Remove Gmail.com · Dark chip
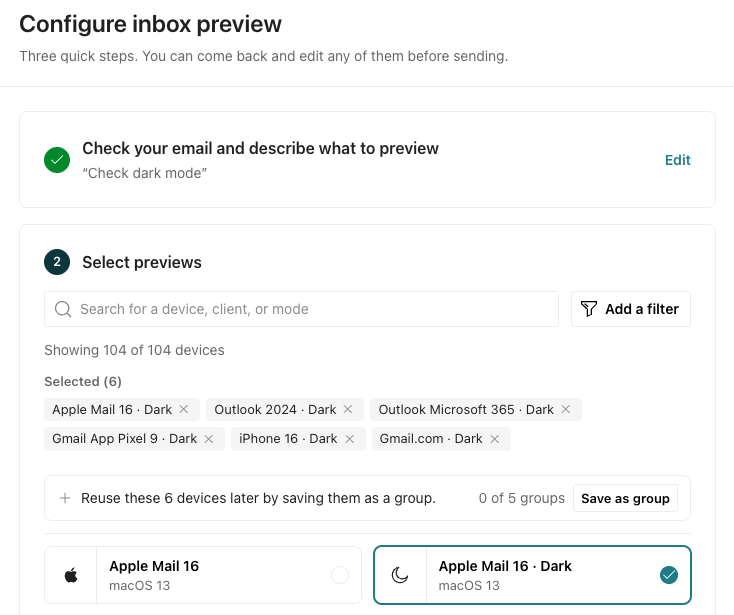 (x=494, y=439)
